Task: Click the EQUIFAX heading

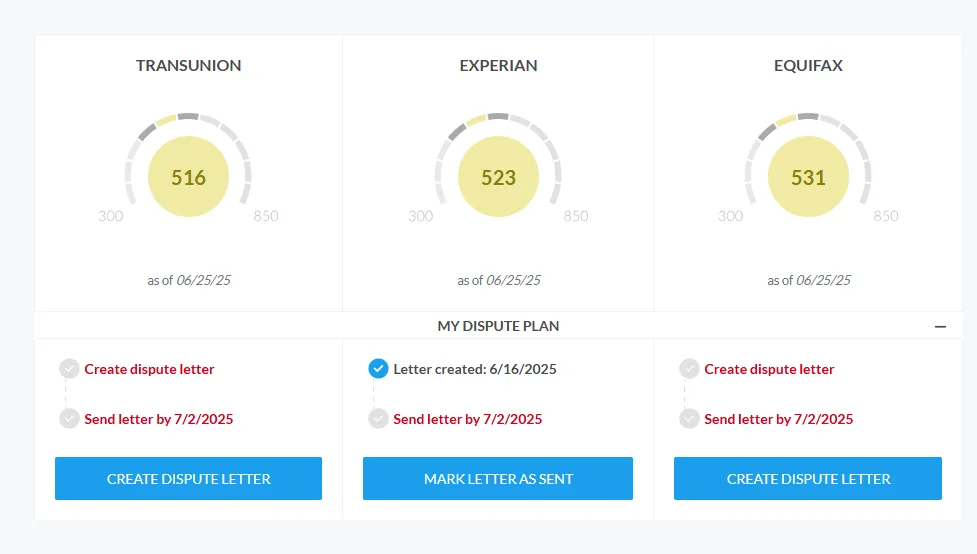Action: click(x=808, y=65)
